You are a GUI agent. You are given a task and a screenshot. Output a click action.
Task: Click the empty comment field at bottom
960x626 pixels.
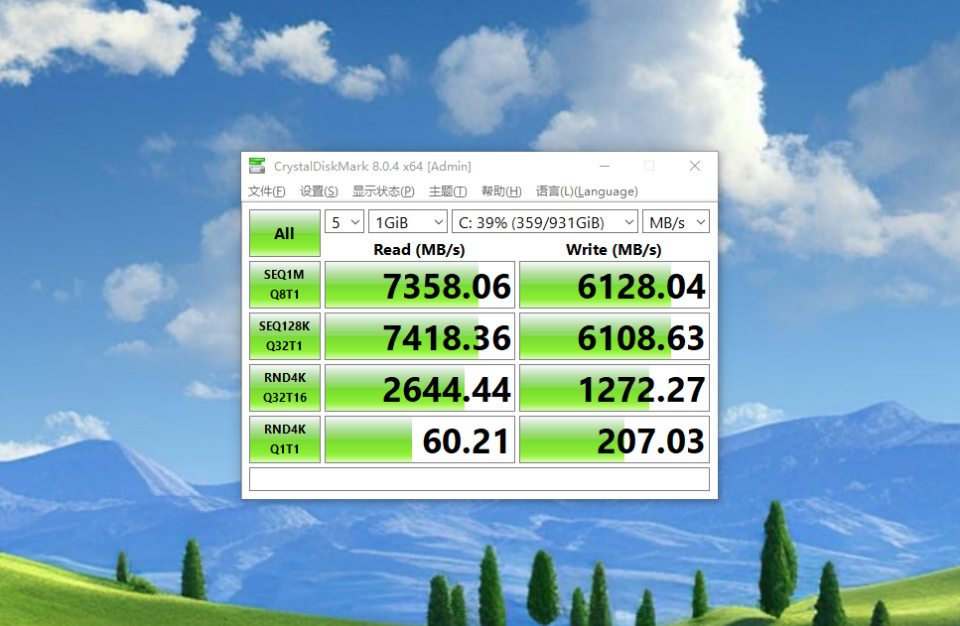(479, 479)
